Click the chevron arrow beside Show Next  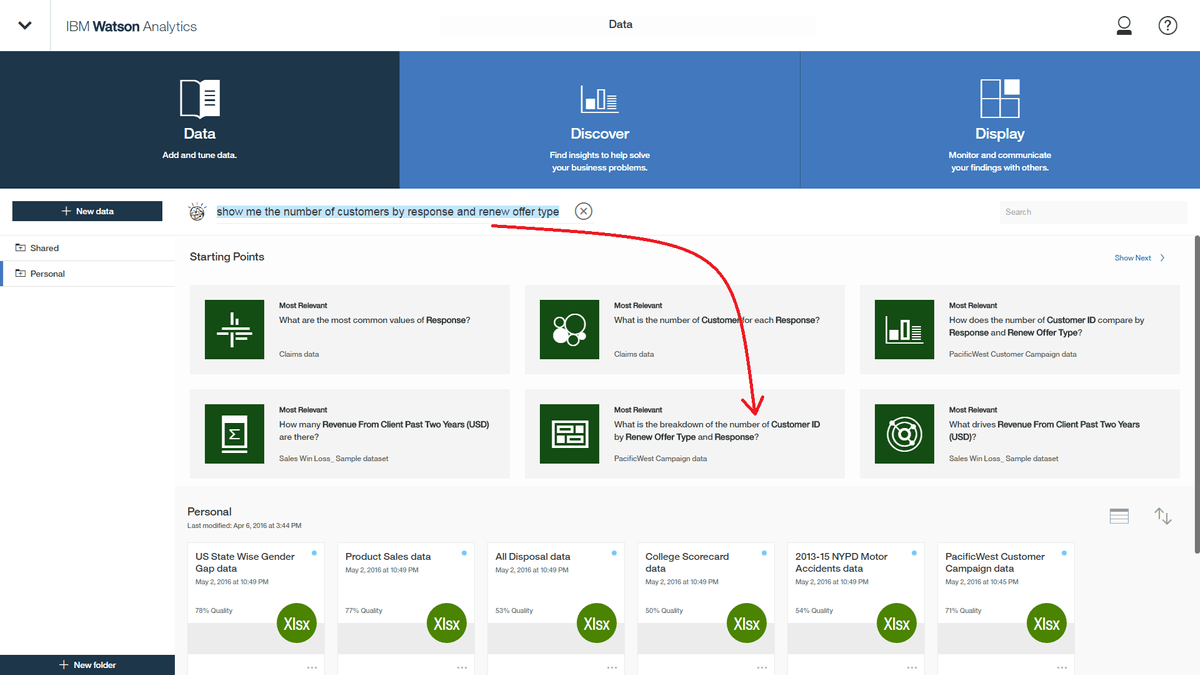point(1163,258)
